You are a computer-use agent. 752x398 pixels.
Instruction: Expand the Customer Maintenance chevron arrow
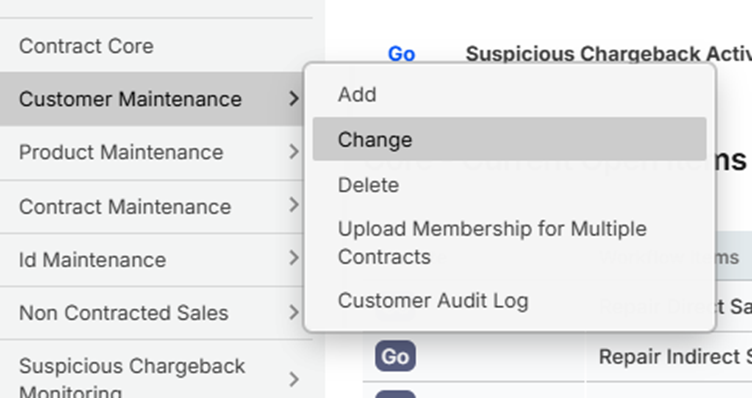coord(294,99)
